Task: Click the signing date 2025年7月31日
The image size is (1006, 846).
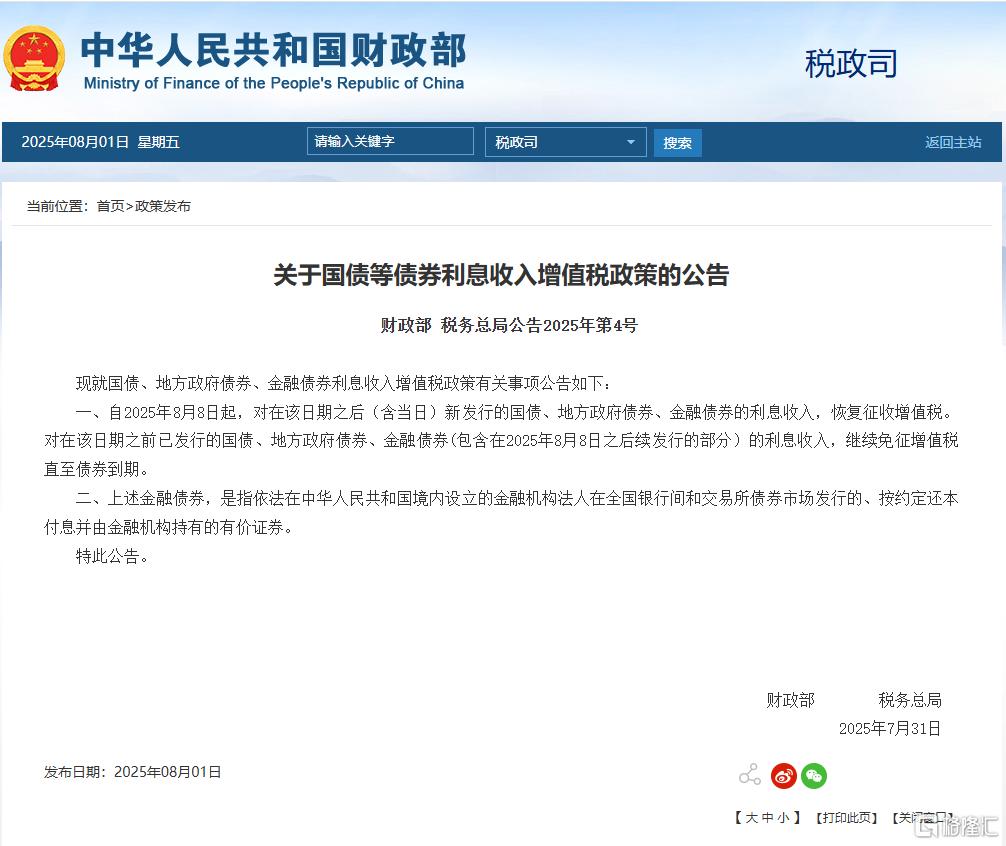Action: tap(890, 729)
